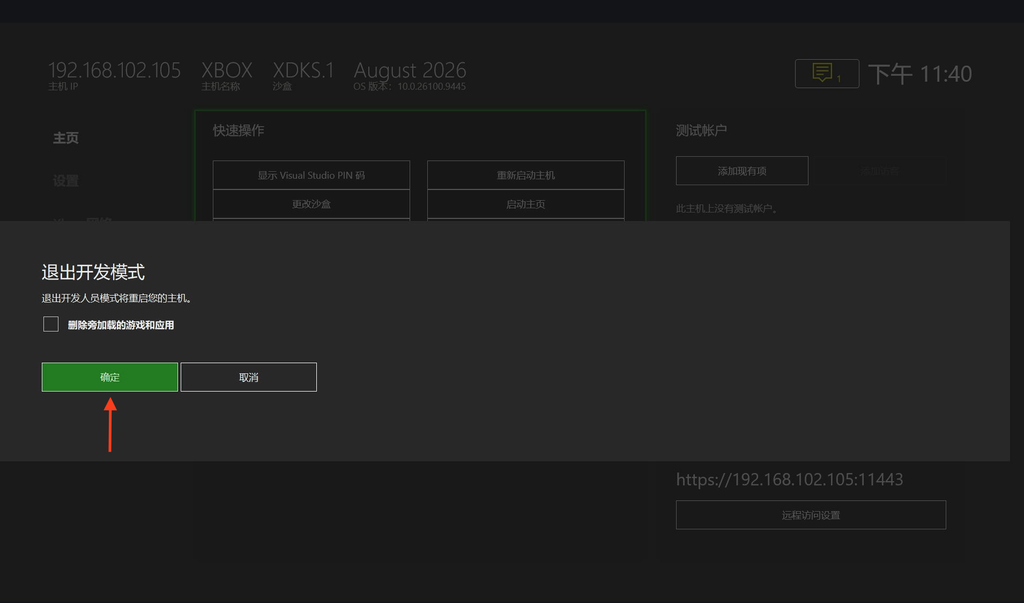Select 设置 in the sidebar
Viewport: 1024px width, 603px height.
coord(65,181)
